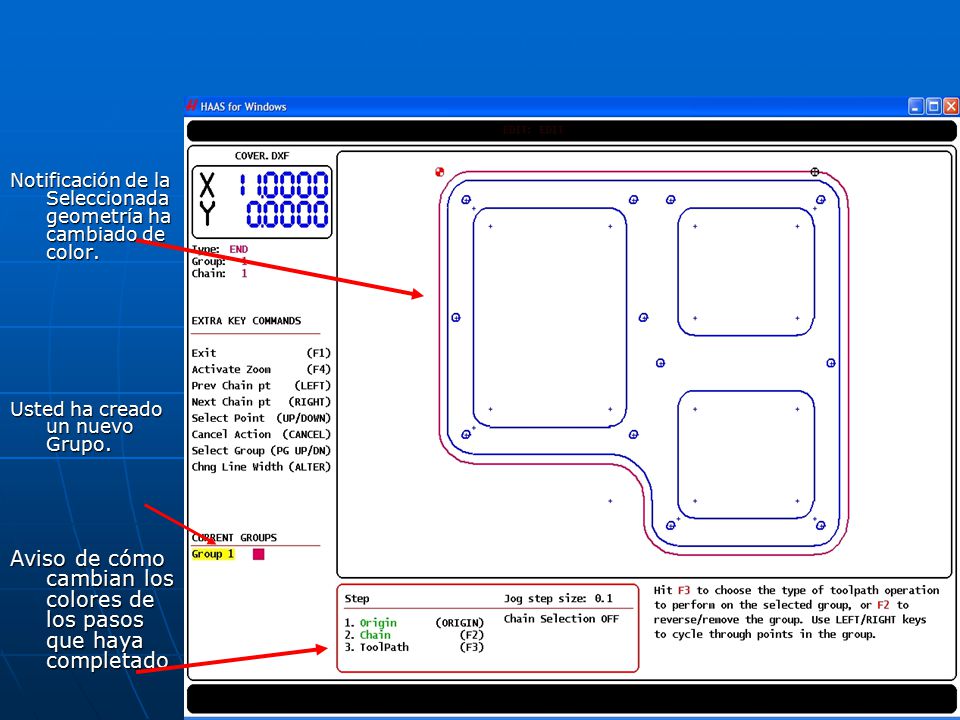
Task: Click the Select Group (PG UP/DN) command
Action: 261,451
